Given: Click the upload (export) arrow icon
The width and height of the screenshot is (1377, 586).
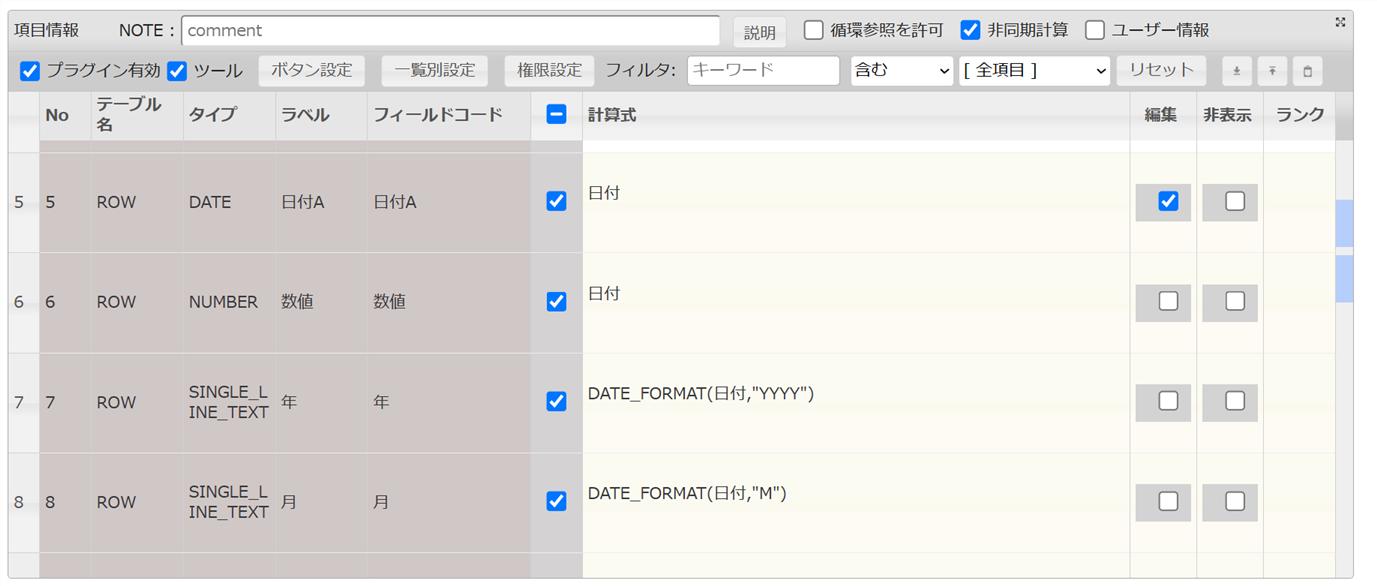Looking at the screenshot, I should pyautogui.click(x=1272, y=71).
